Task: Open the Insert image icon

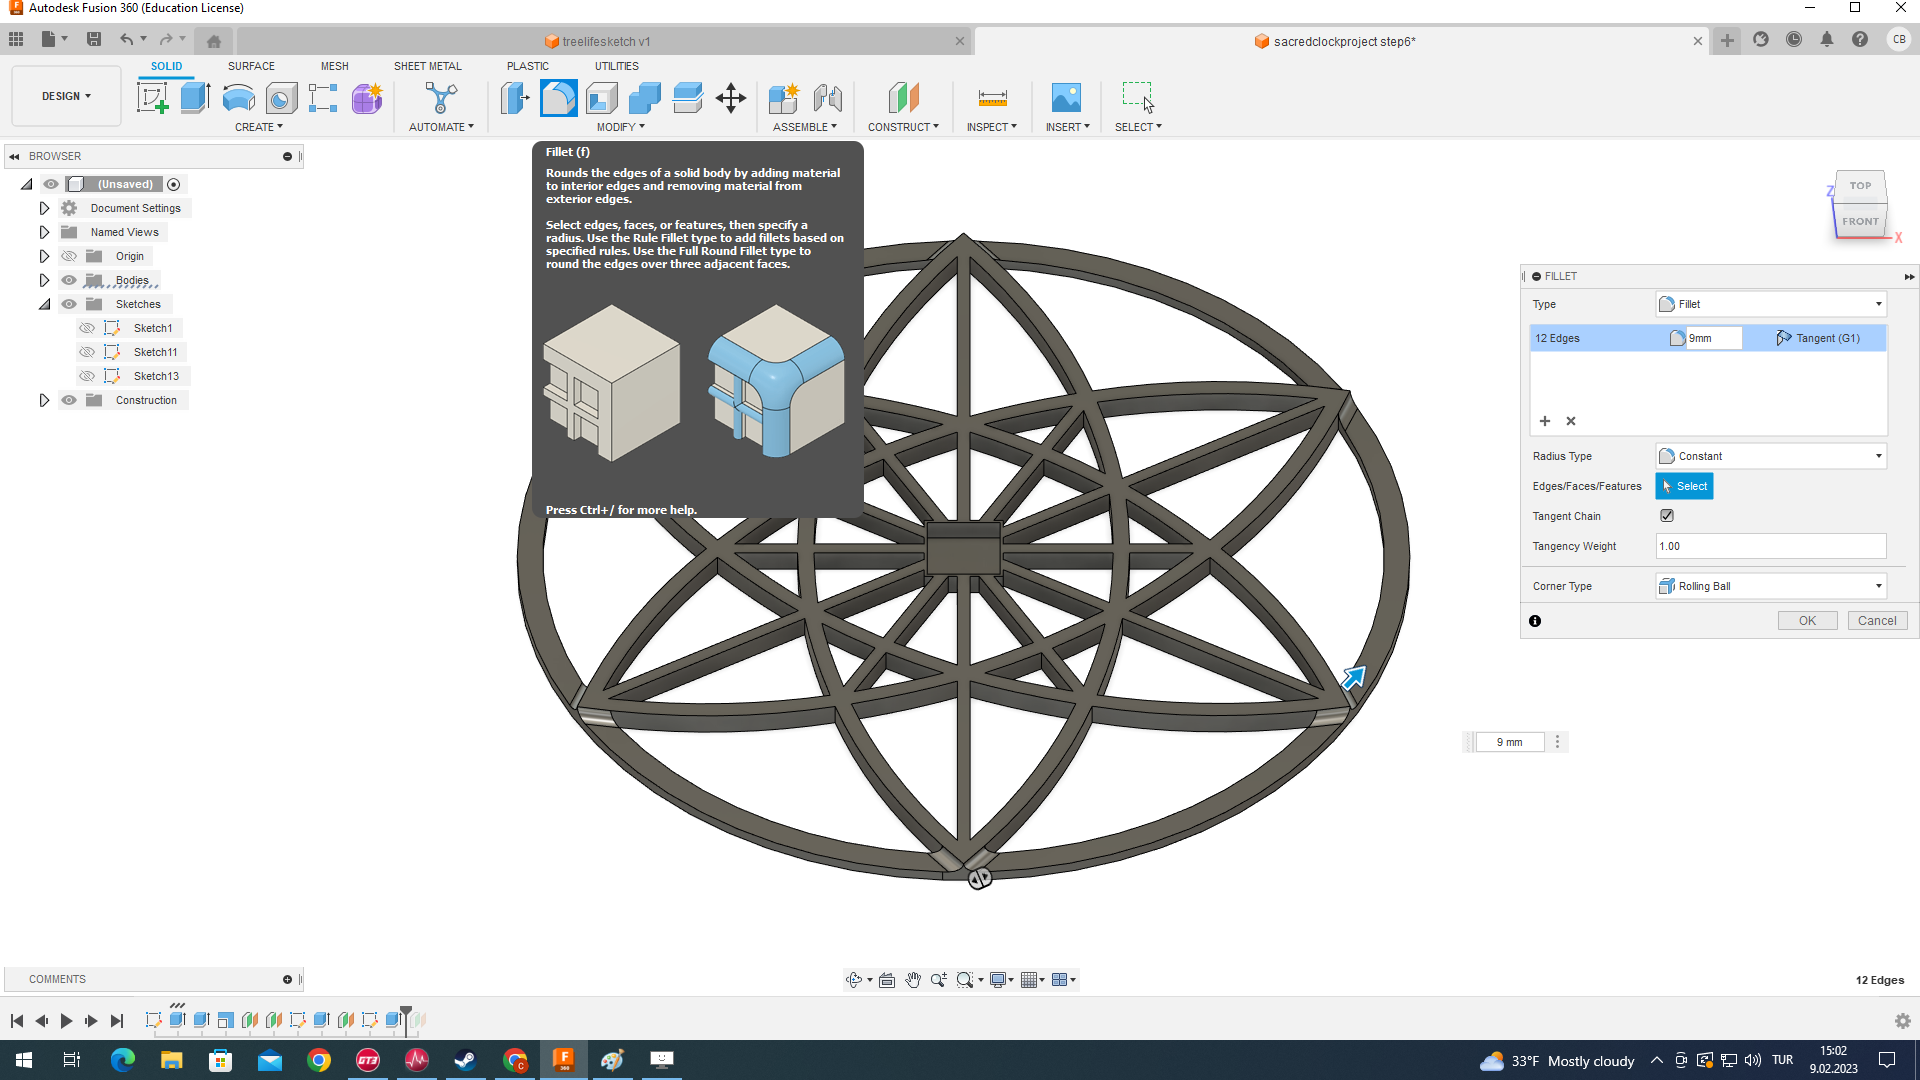Action: 1066,98
